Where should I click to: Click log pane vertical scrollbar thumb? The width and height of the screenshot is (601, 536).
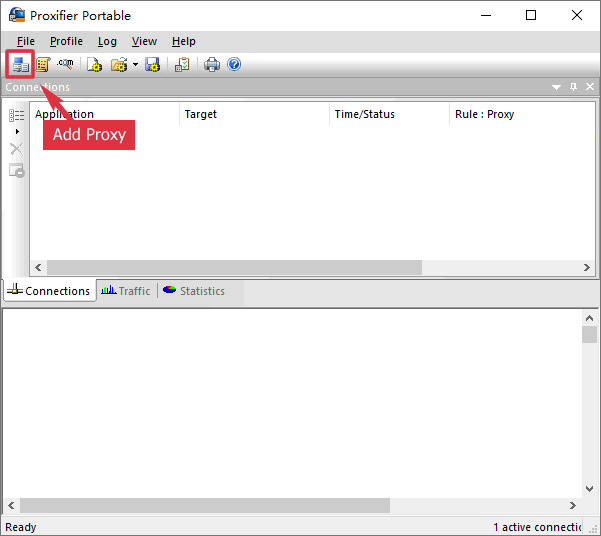point(589,334)
